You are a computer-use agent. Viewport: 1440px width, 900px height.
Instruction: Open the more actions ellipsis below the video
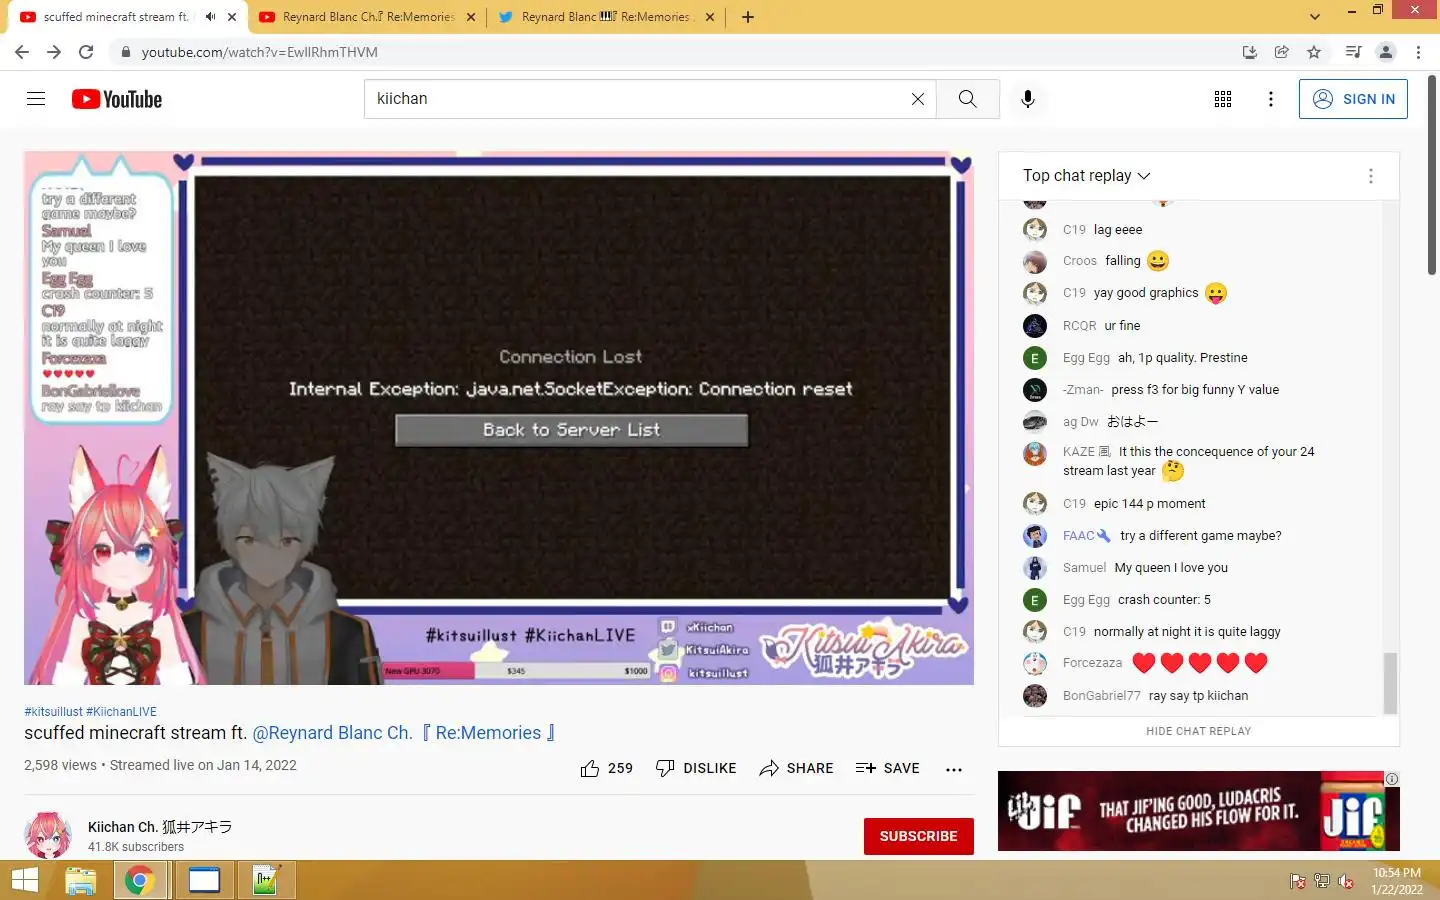pyautogui.click(x=954, y=769)
